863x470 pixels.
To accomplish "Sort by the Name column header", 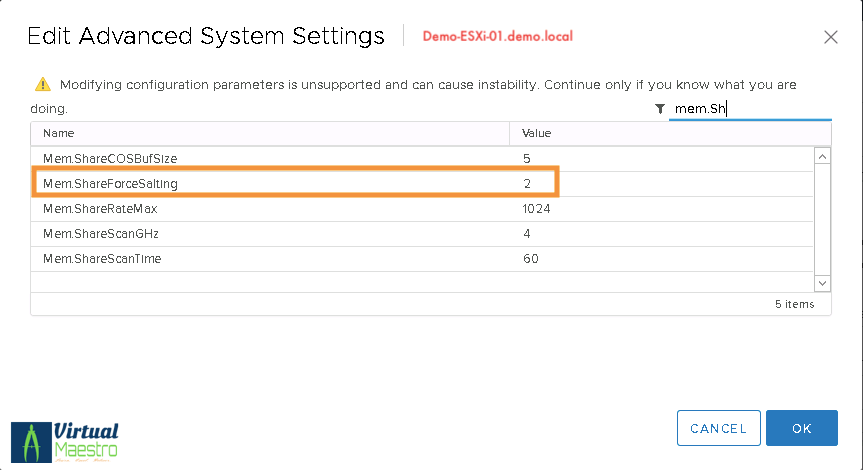I will coord(59,133).
